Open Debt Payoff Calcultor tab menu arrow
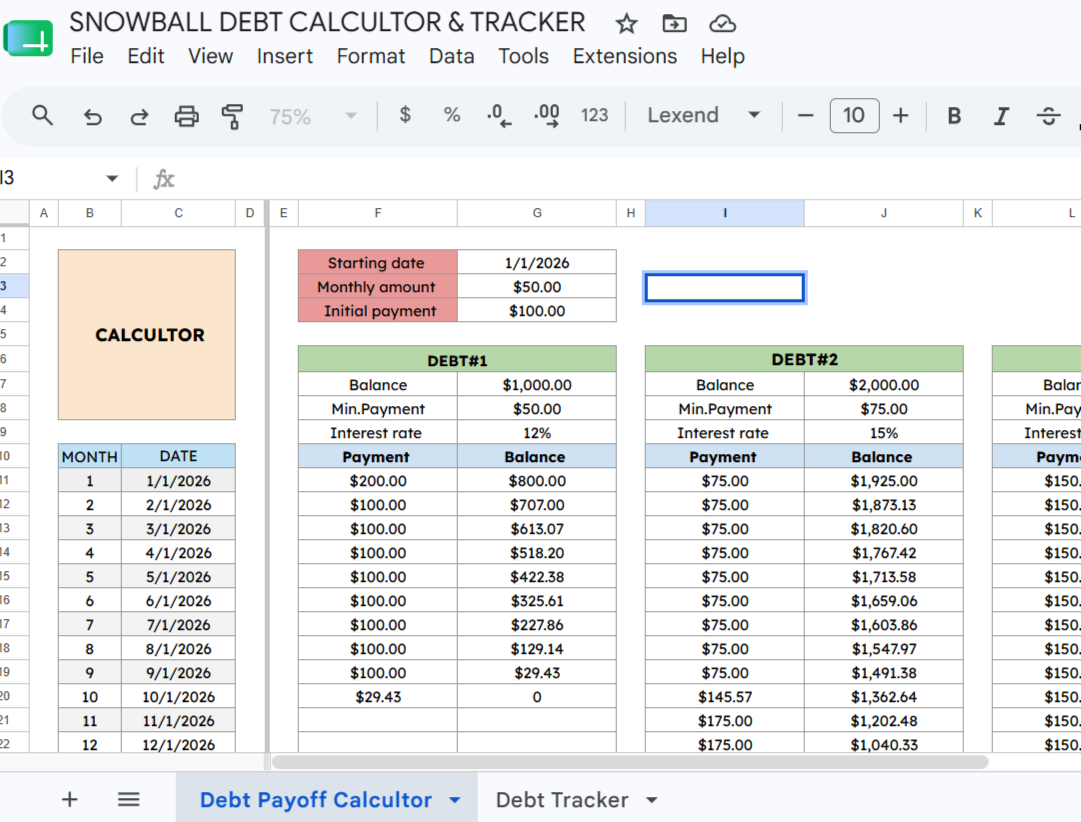 [455, 800]
